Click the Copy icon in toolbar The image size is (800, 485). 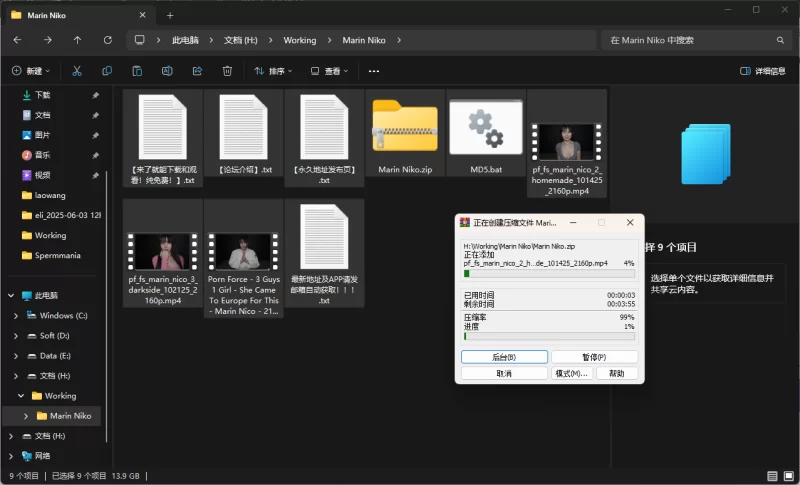click(107, 71)
